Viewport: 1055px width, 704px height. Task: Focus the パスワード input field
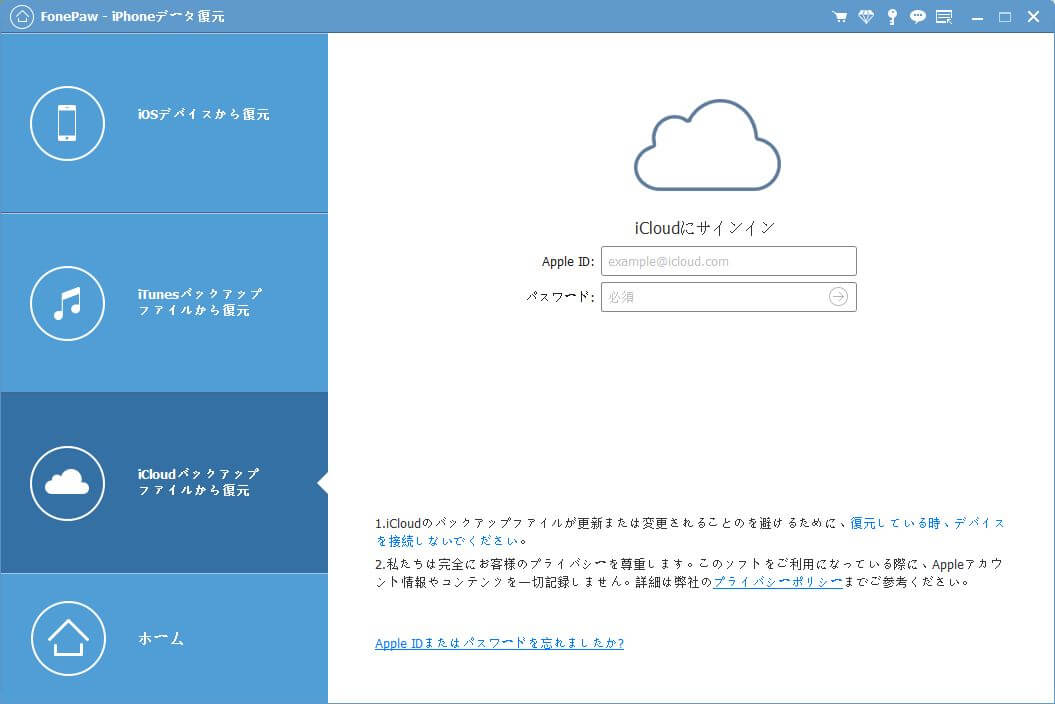click(729, 297)
